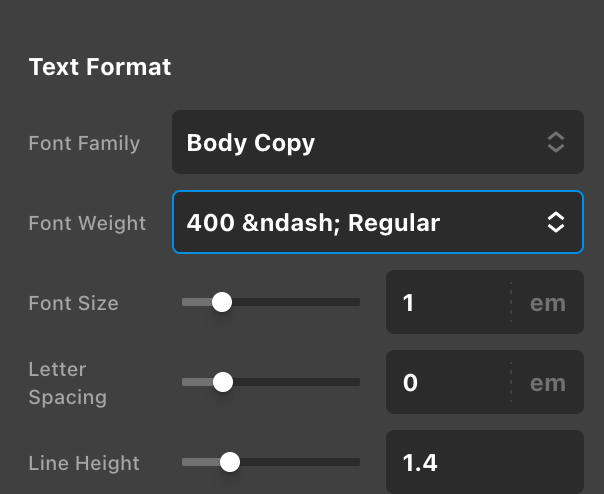Click the Font Weight up-down chevron icon
This screenshot has width=604, height=494.
(556, 222)
